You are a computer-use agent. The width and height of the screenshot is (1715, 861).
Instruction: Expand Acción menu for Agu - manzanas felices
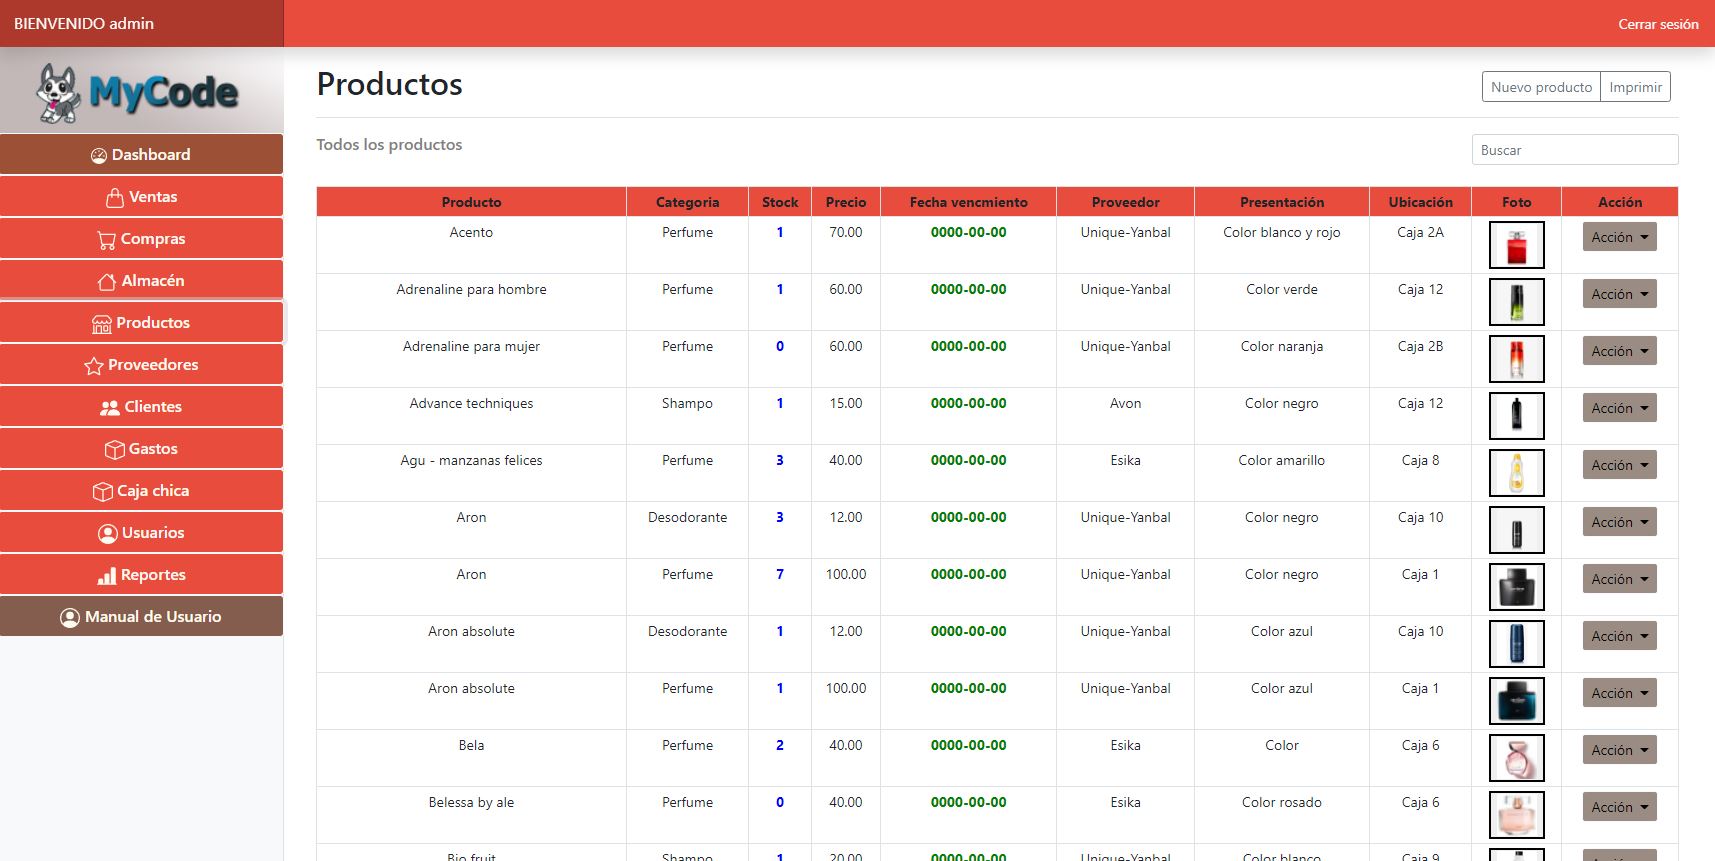(1619, 465)
